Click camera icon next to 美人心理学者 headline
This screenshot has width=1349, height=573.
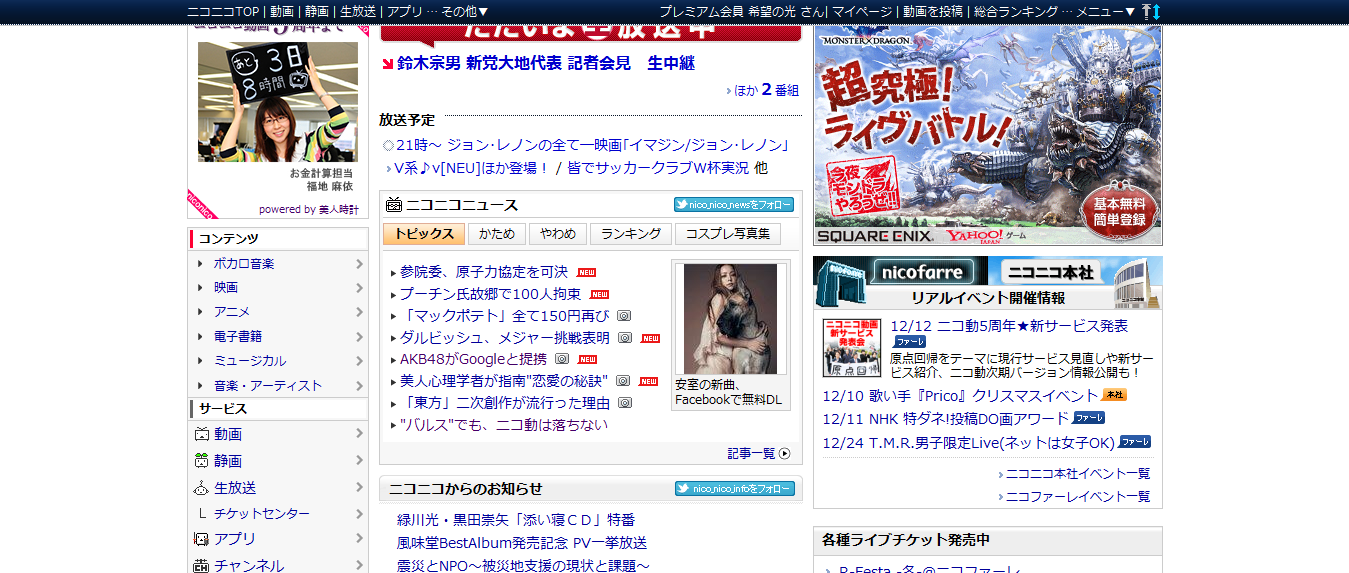623,381
